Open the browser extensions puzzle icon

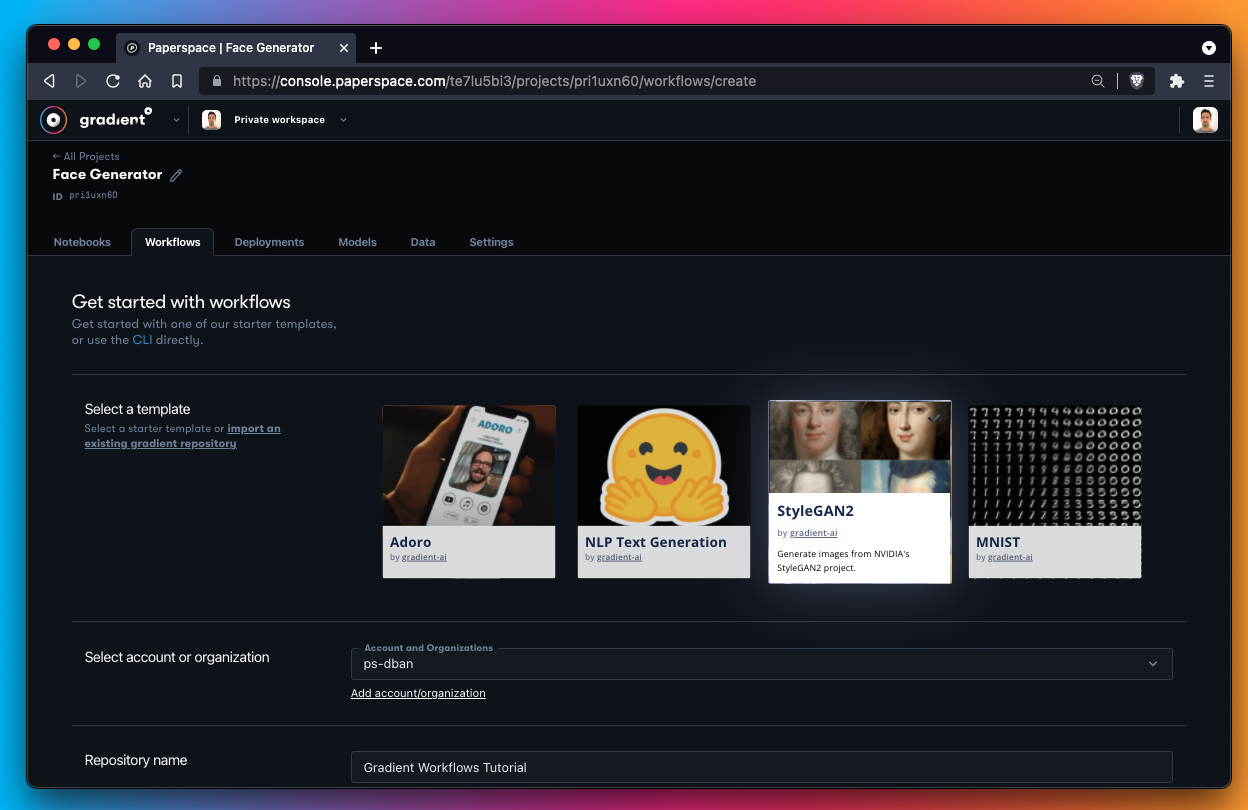[1177, 81]
